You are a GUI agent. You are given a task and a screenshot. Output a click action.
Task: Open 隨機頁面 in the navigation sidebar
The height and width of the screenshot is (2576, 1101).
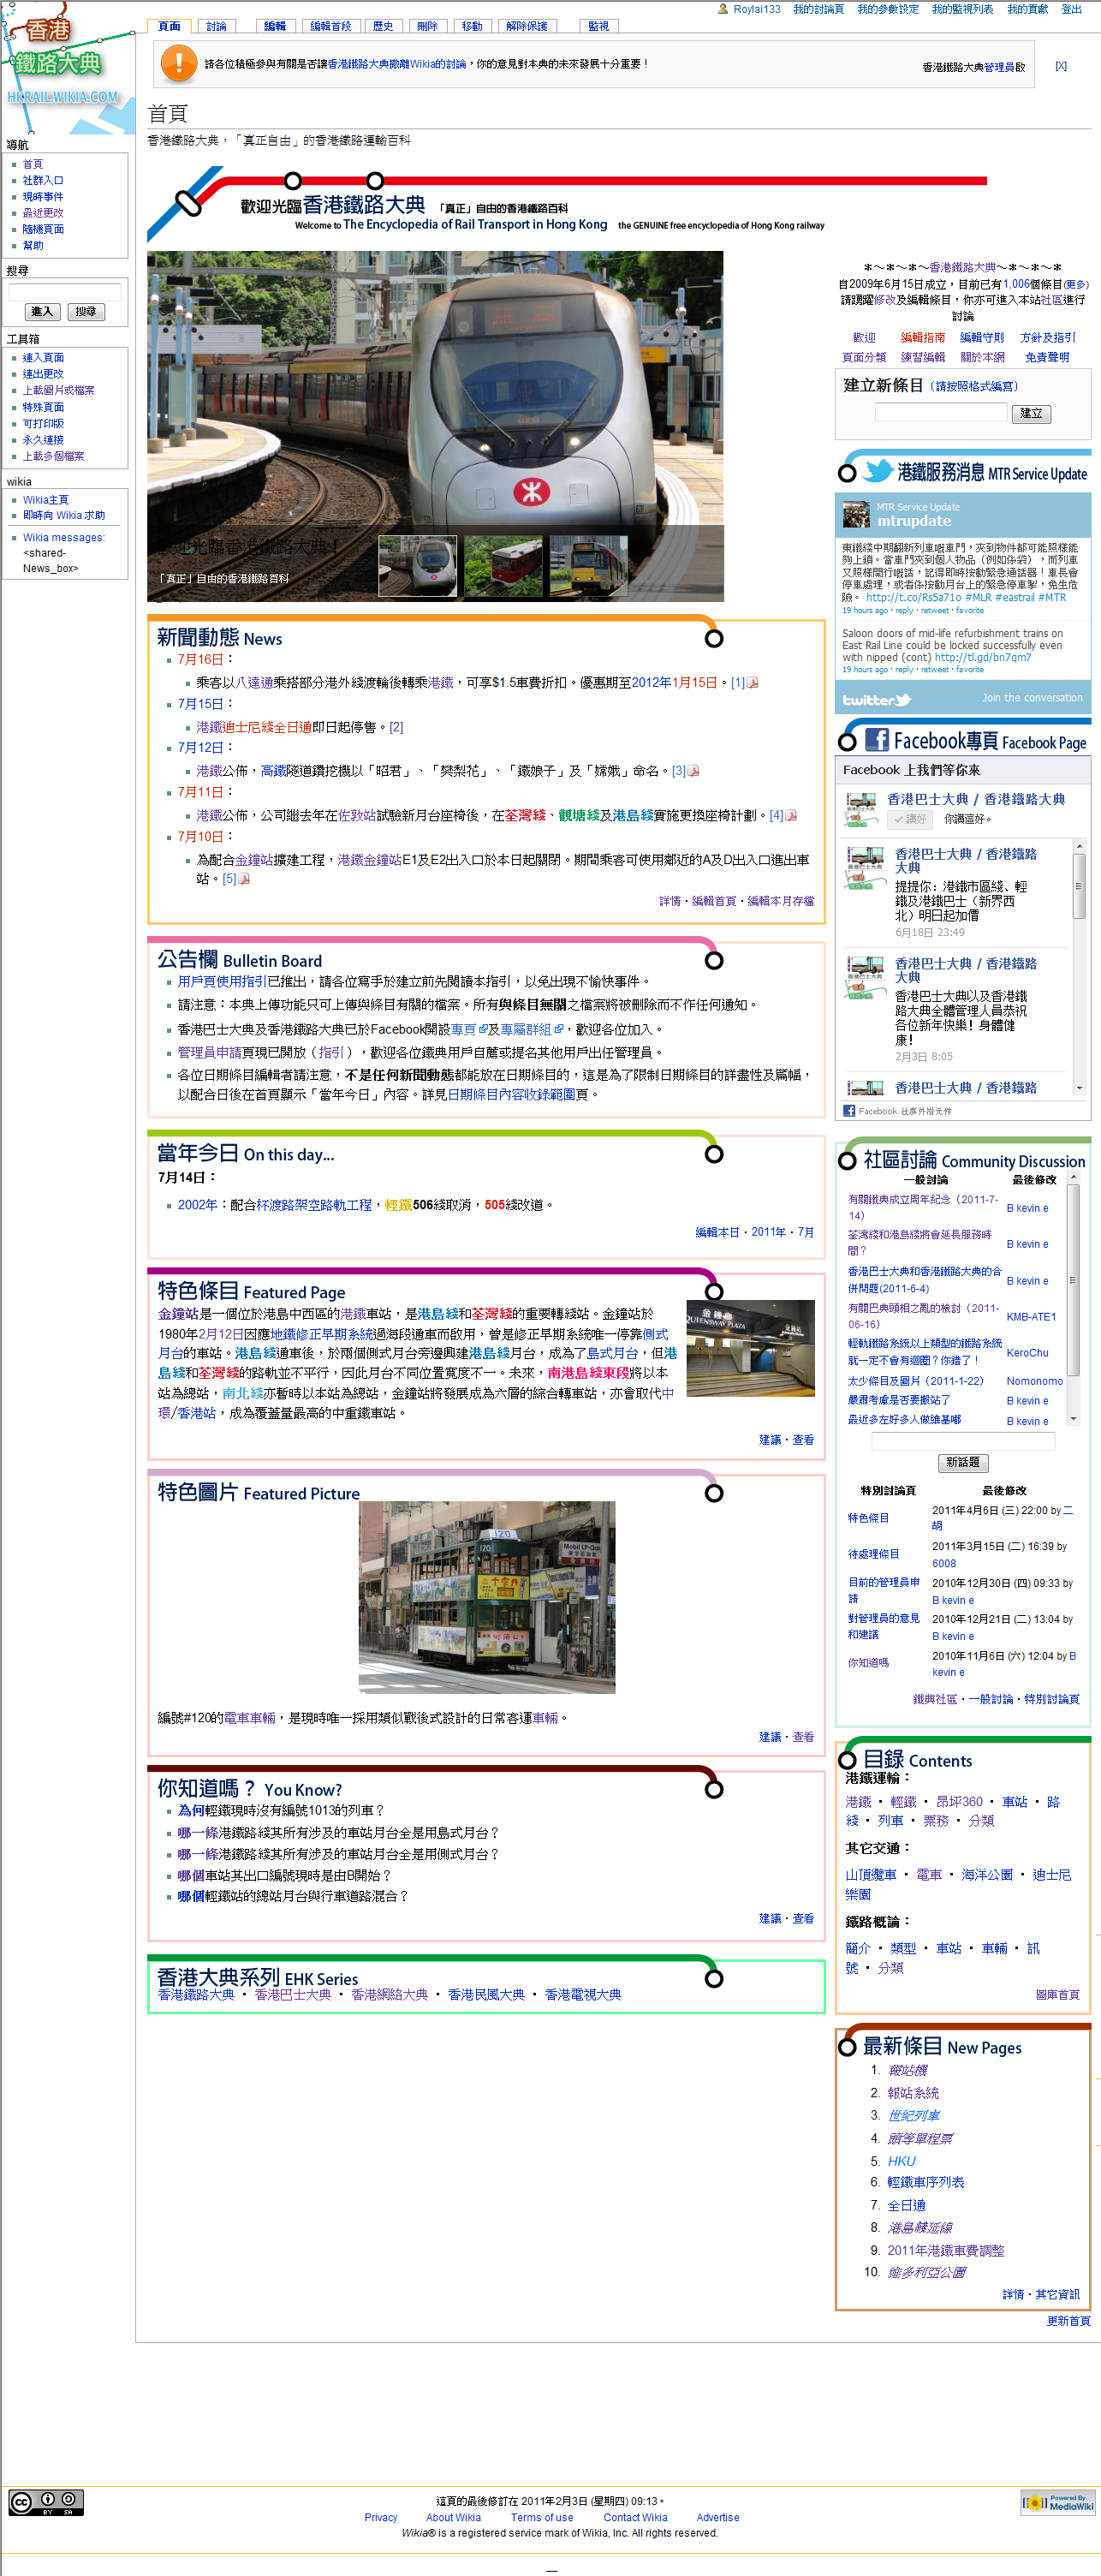point(43,229)
